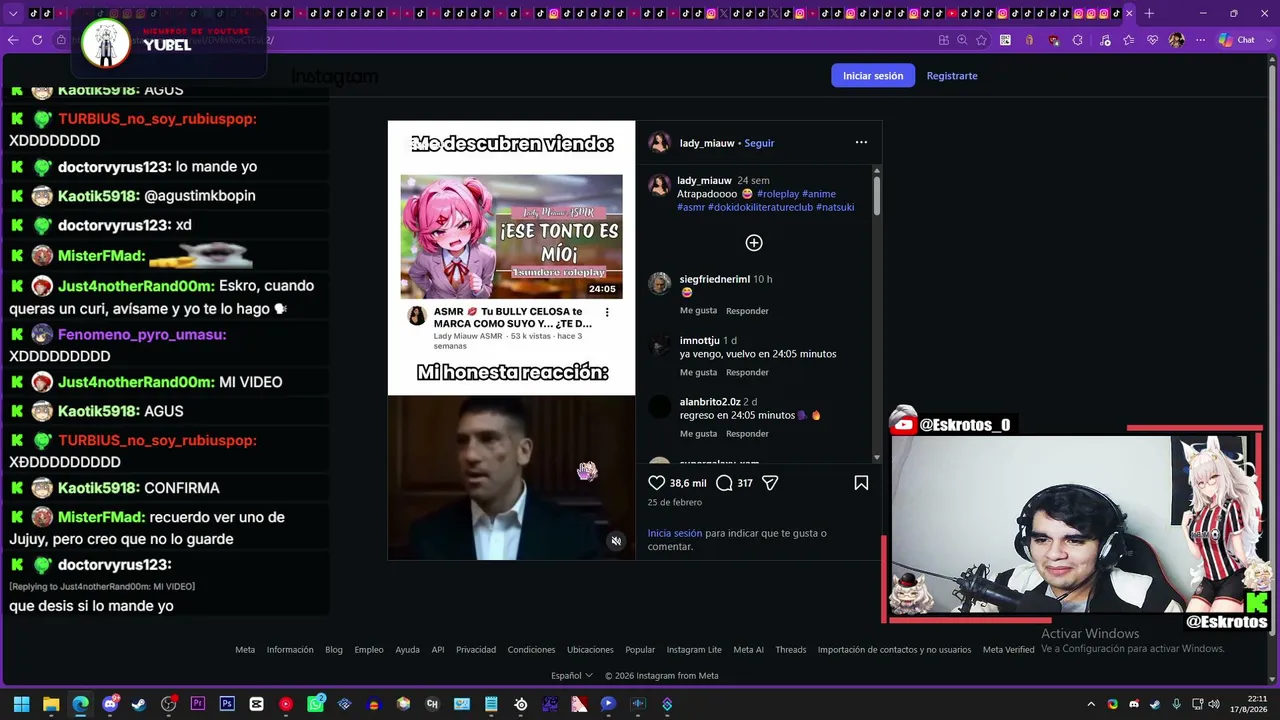Screen dimensions: 1280x720
Task: Share the post with the paper plane icon
Action: pyautogui.click(x=770, y=483)
